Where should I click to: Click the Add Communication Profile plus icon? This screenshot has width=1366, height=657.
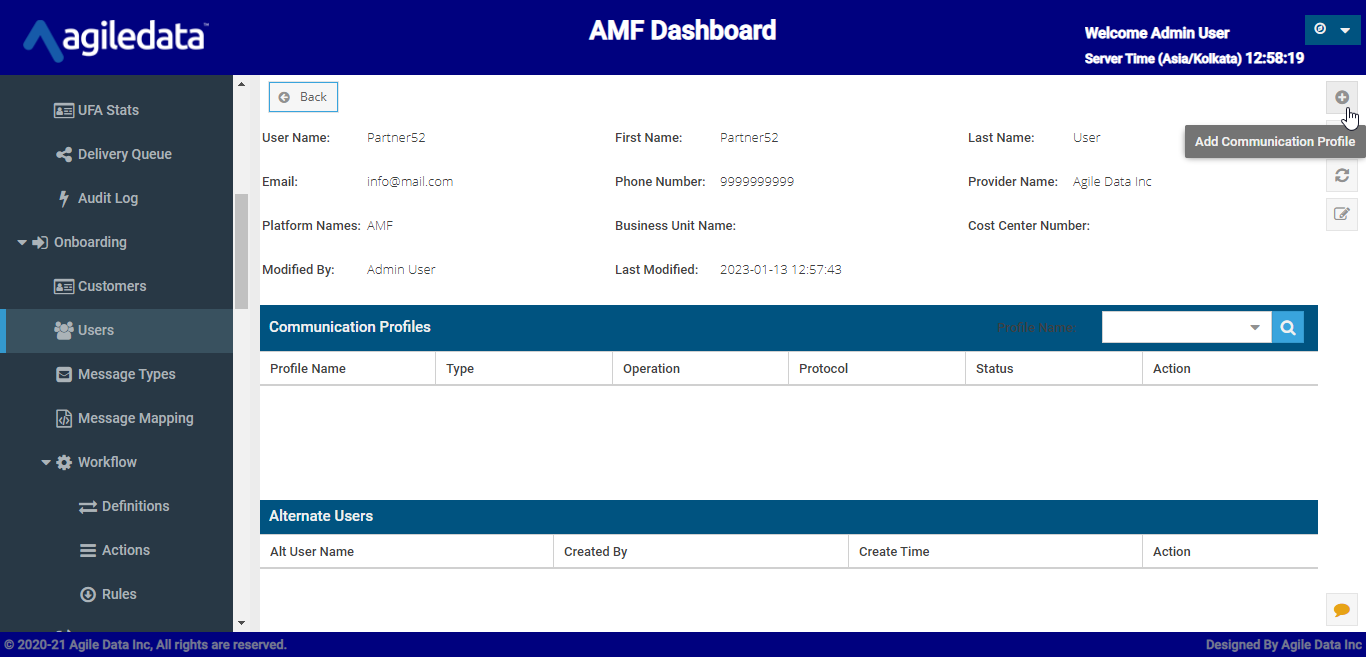pos(1341,97)
